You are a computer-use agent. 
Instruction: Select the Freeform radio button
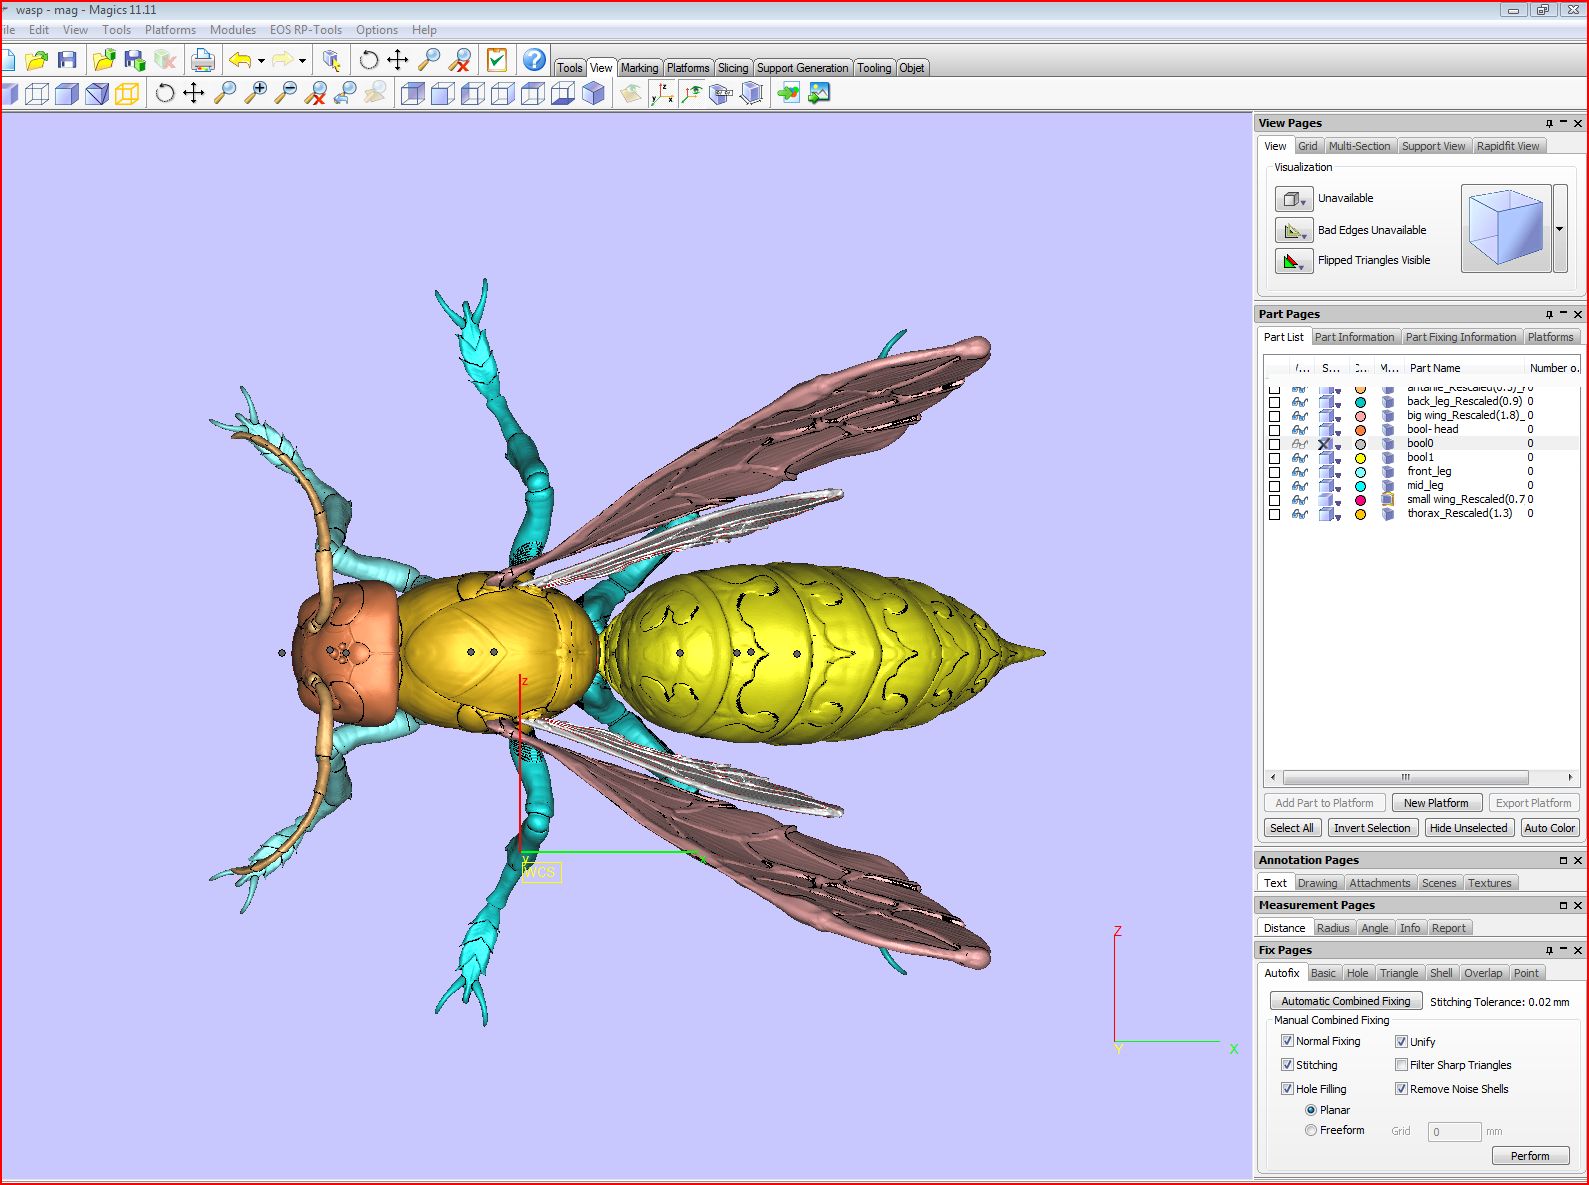pos(1310,1130)
